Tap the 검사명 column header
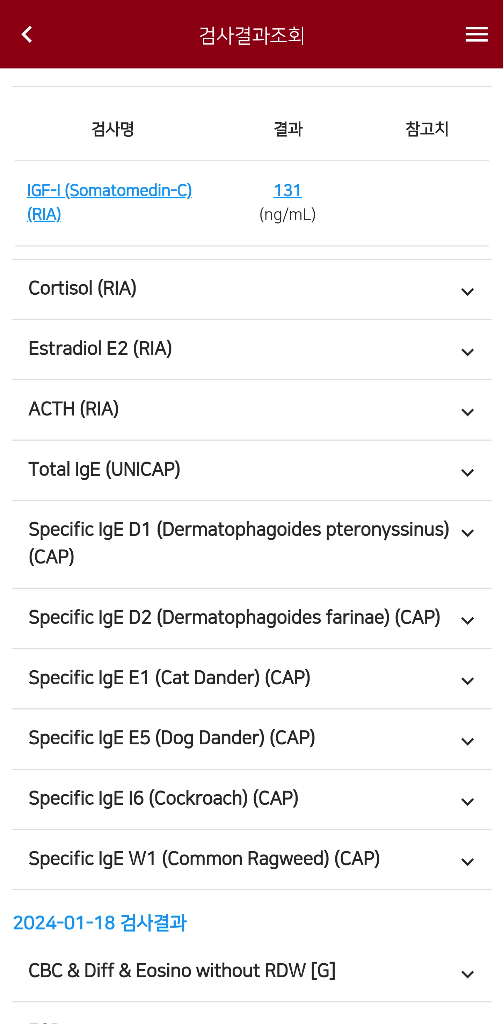 [112, 129]
